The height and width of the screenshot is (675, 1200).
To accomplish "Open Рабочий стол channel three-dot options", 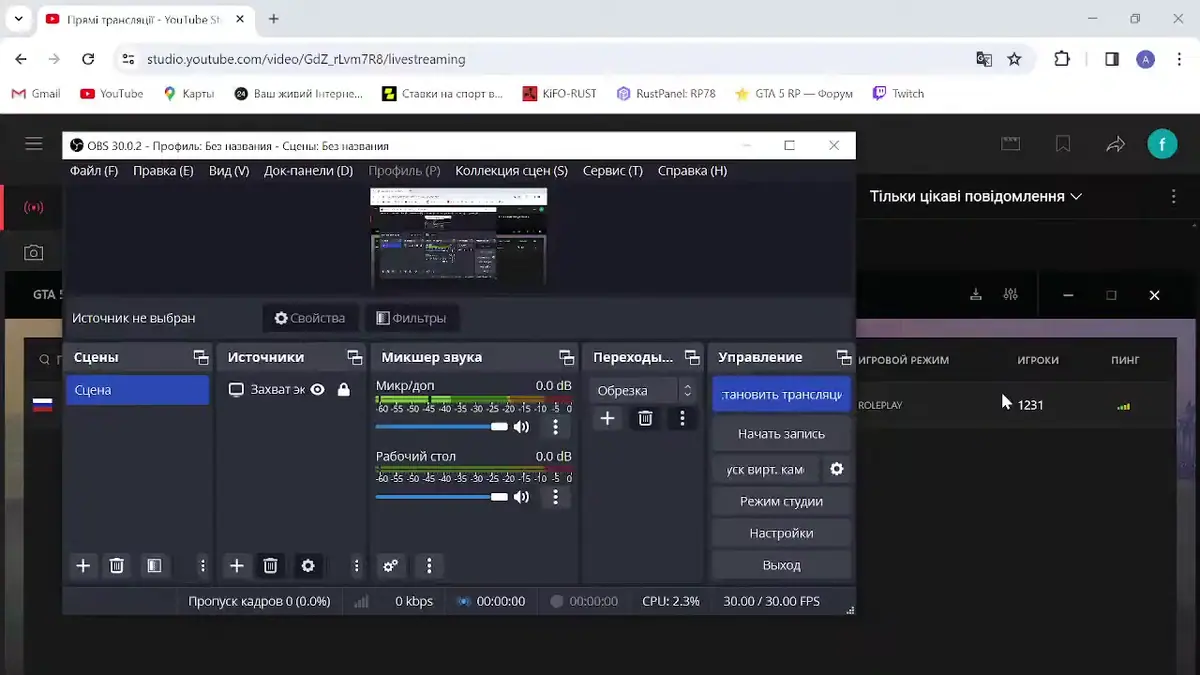I will click(x=556, y=497).
